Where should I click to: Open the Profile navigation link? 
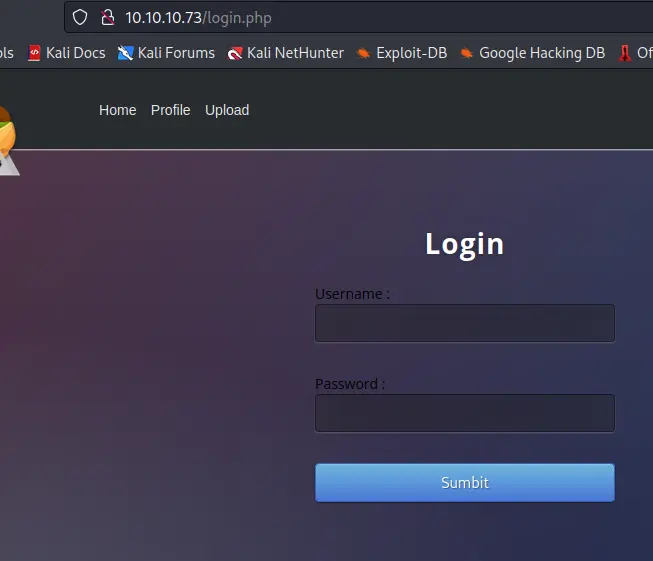pyautogui.click(x=170, y=110)
